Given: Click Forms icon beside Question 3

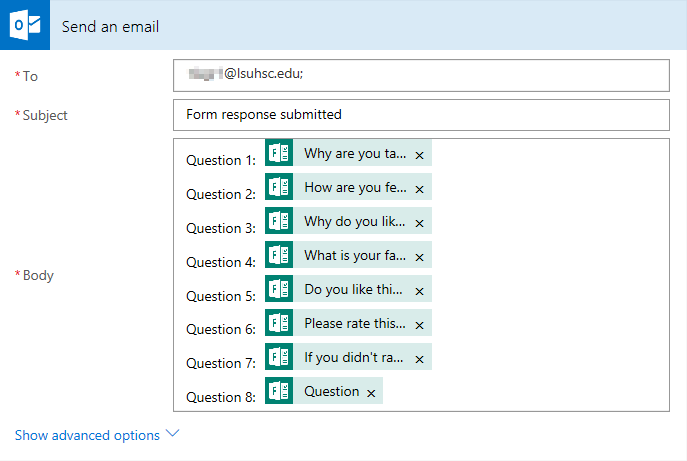Looking at the screenshot, I should (279, 222).
